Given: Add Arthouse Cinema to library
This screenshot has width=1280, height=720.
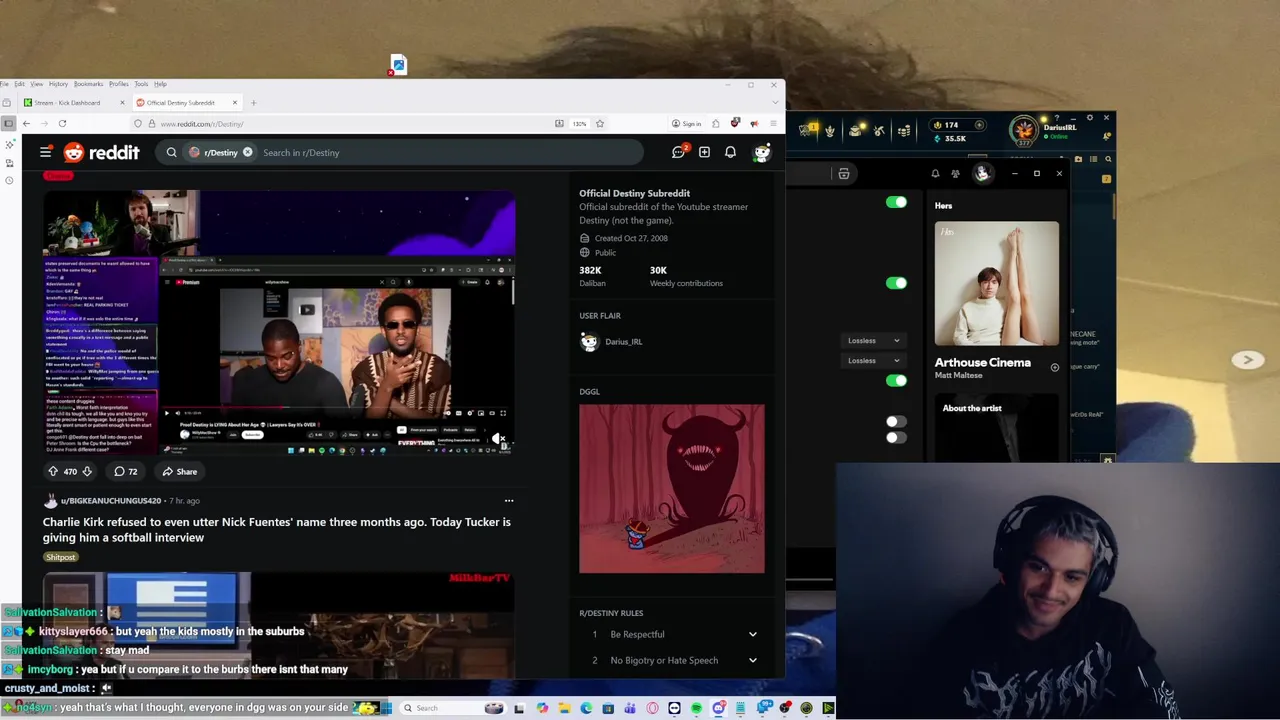Looking at the screenshot, I should pyautogui.click(x=1054, y=368).
